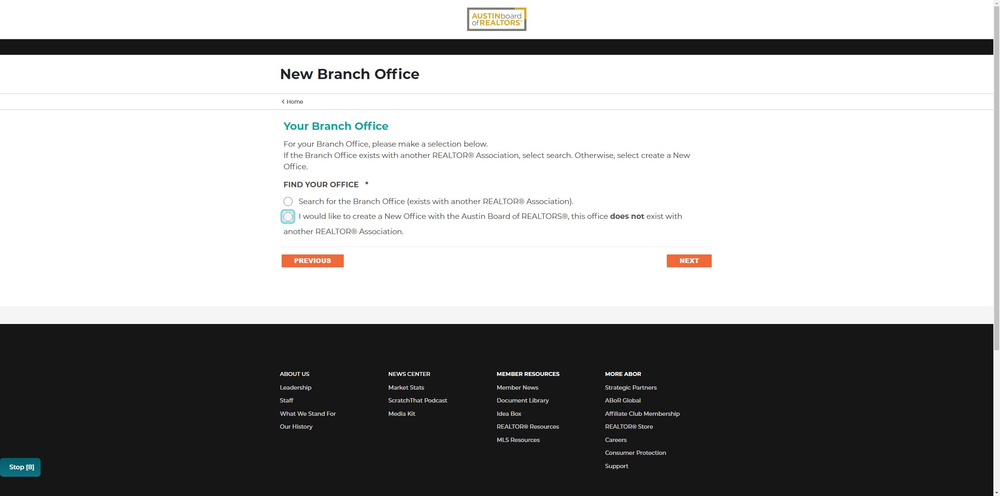Image resolution: width=1000 pixels, height=496 pixels.
Task: Click the Austin Board of REALTORS logo
Action: pos(496,19)
